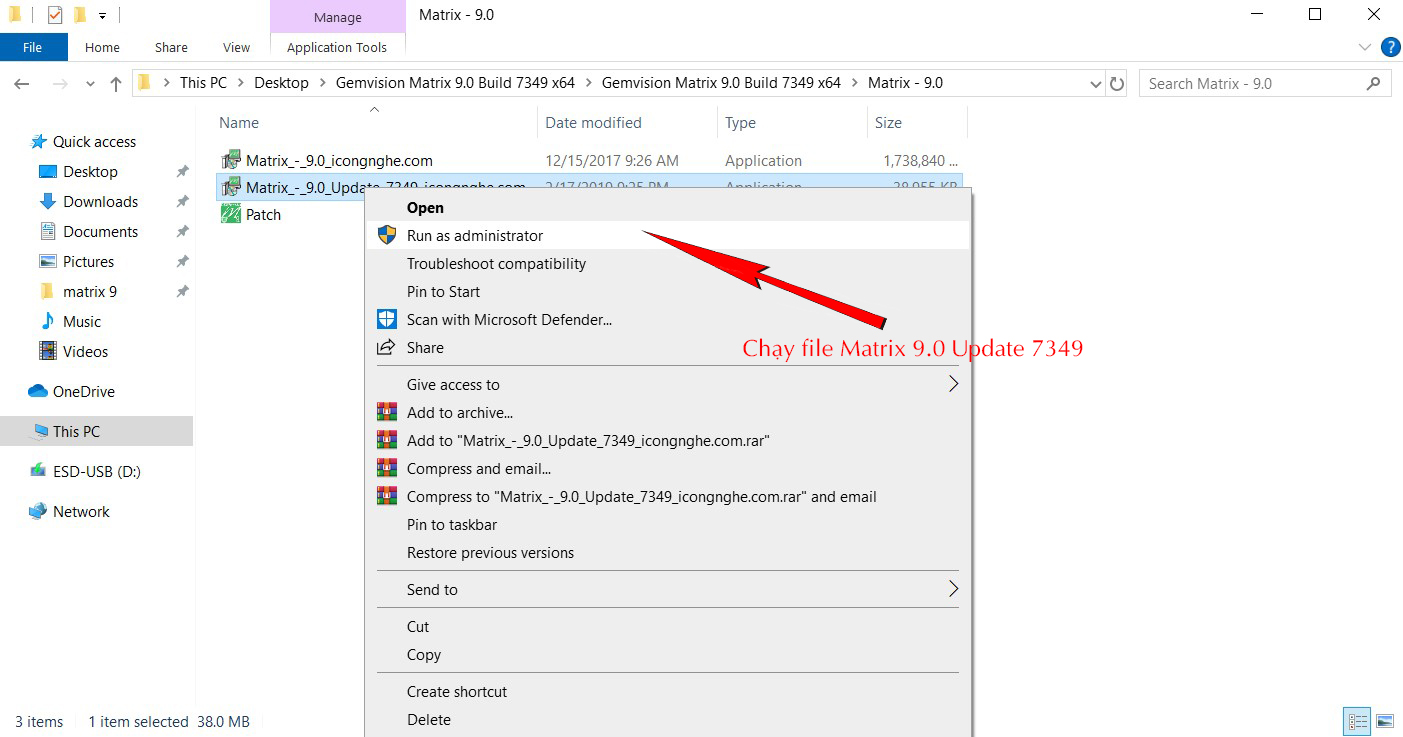The height and width of the screenshot is (737, 1403).
Task: Click Matrix - 9.0 breadcrumb segment
Action: 905,84
